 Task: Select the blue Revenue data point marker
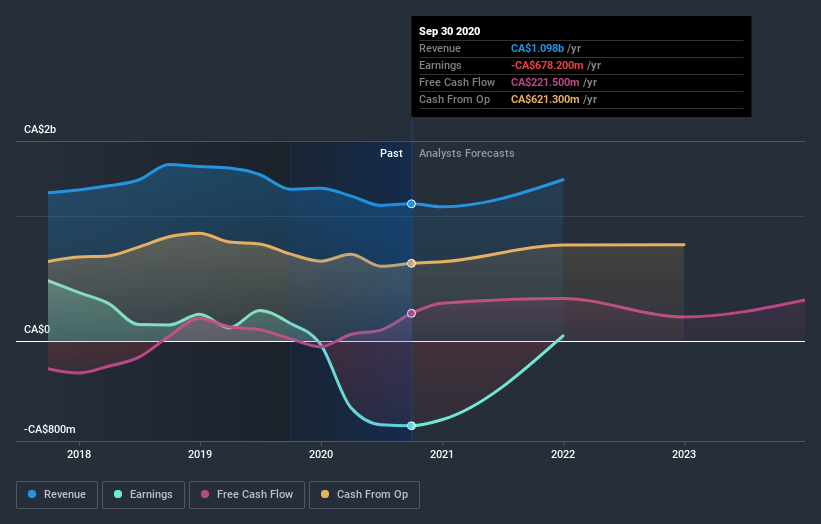tap(412, 204)
